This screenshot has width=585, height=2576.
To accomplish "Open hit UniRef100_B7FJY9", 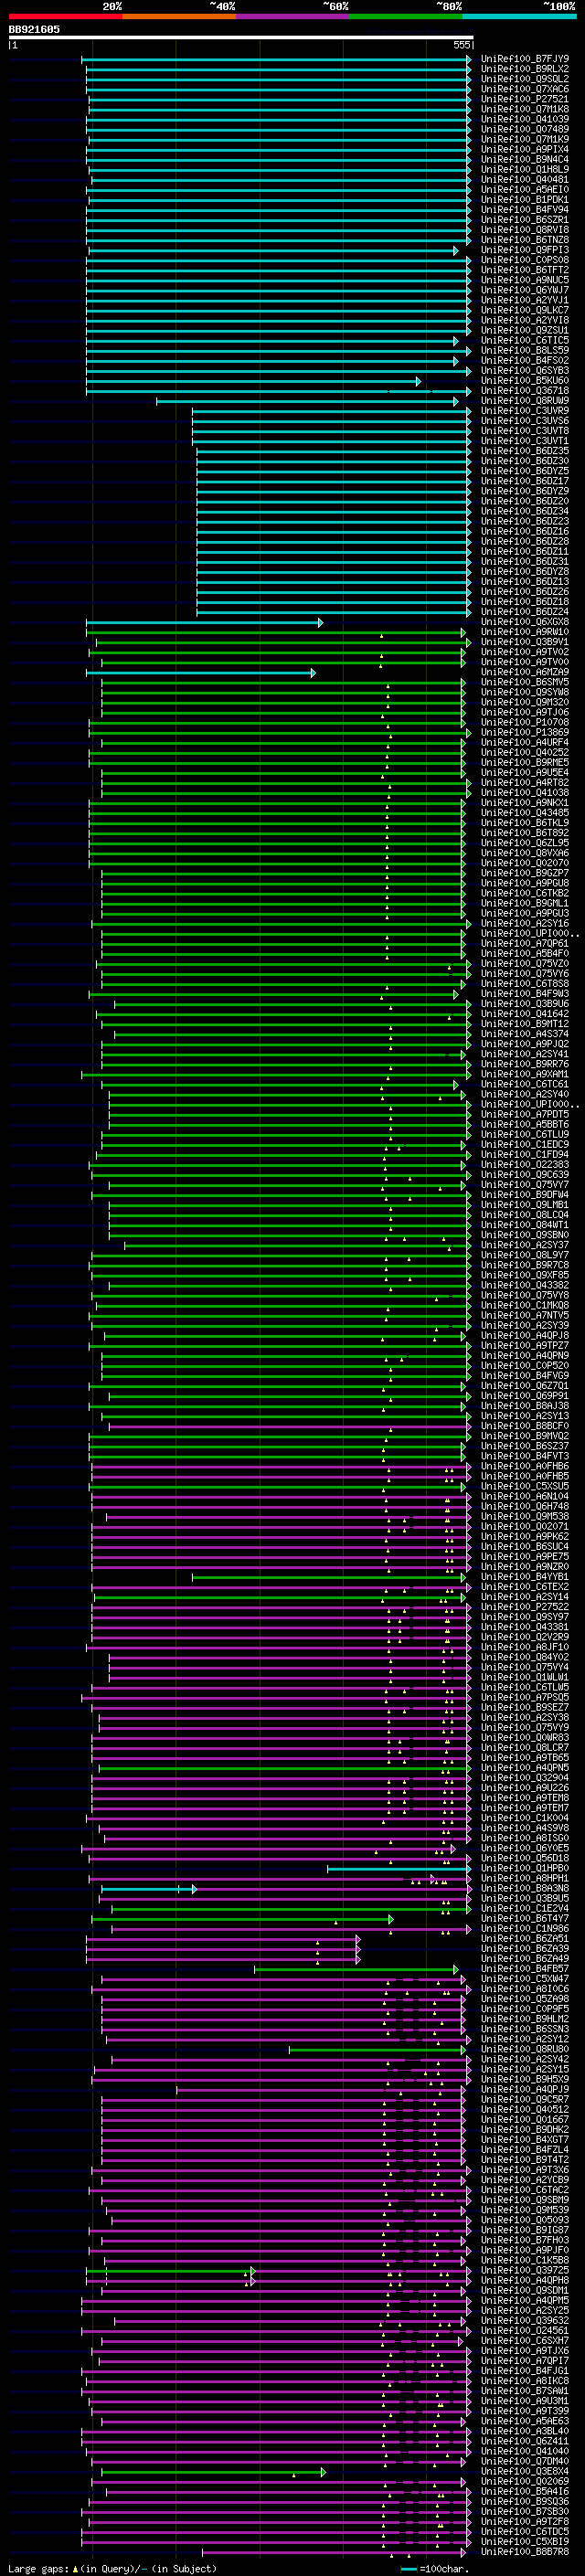I will (524, 59).
